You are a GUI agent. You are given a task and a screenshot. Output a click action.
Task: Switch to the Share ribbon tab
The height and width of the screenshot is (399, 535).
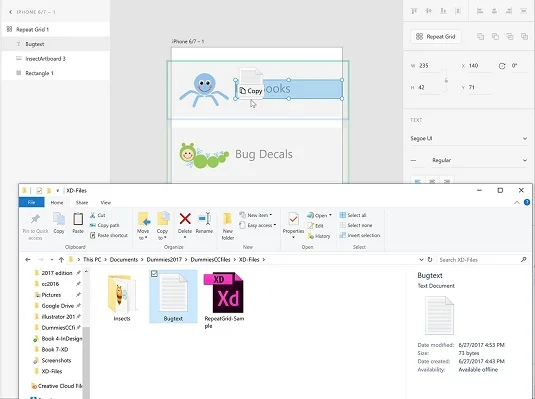click(x=82, y=202)
